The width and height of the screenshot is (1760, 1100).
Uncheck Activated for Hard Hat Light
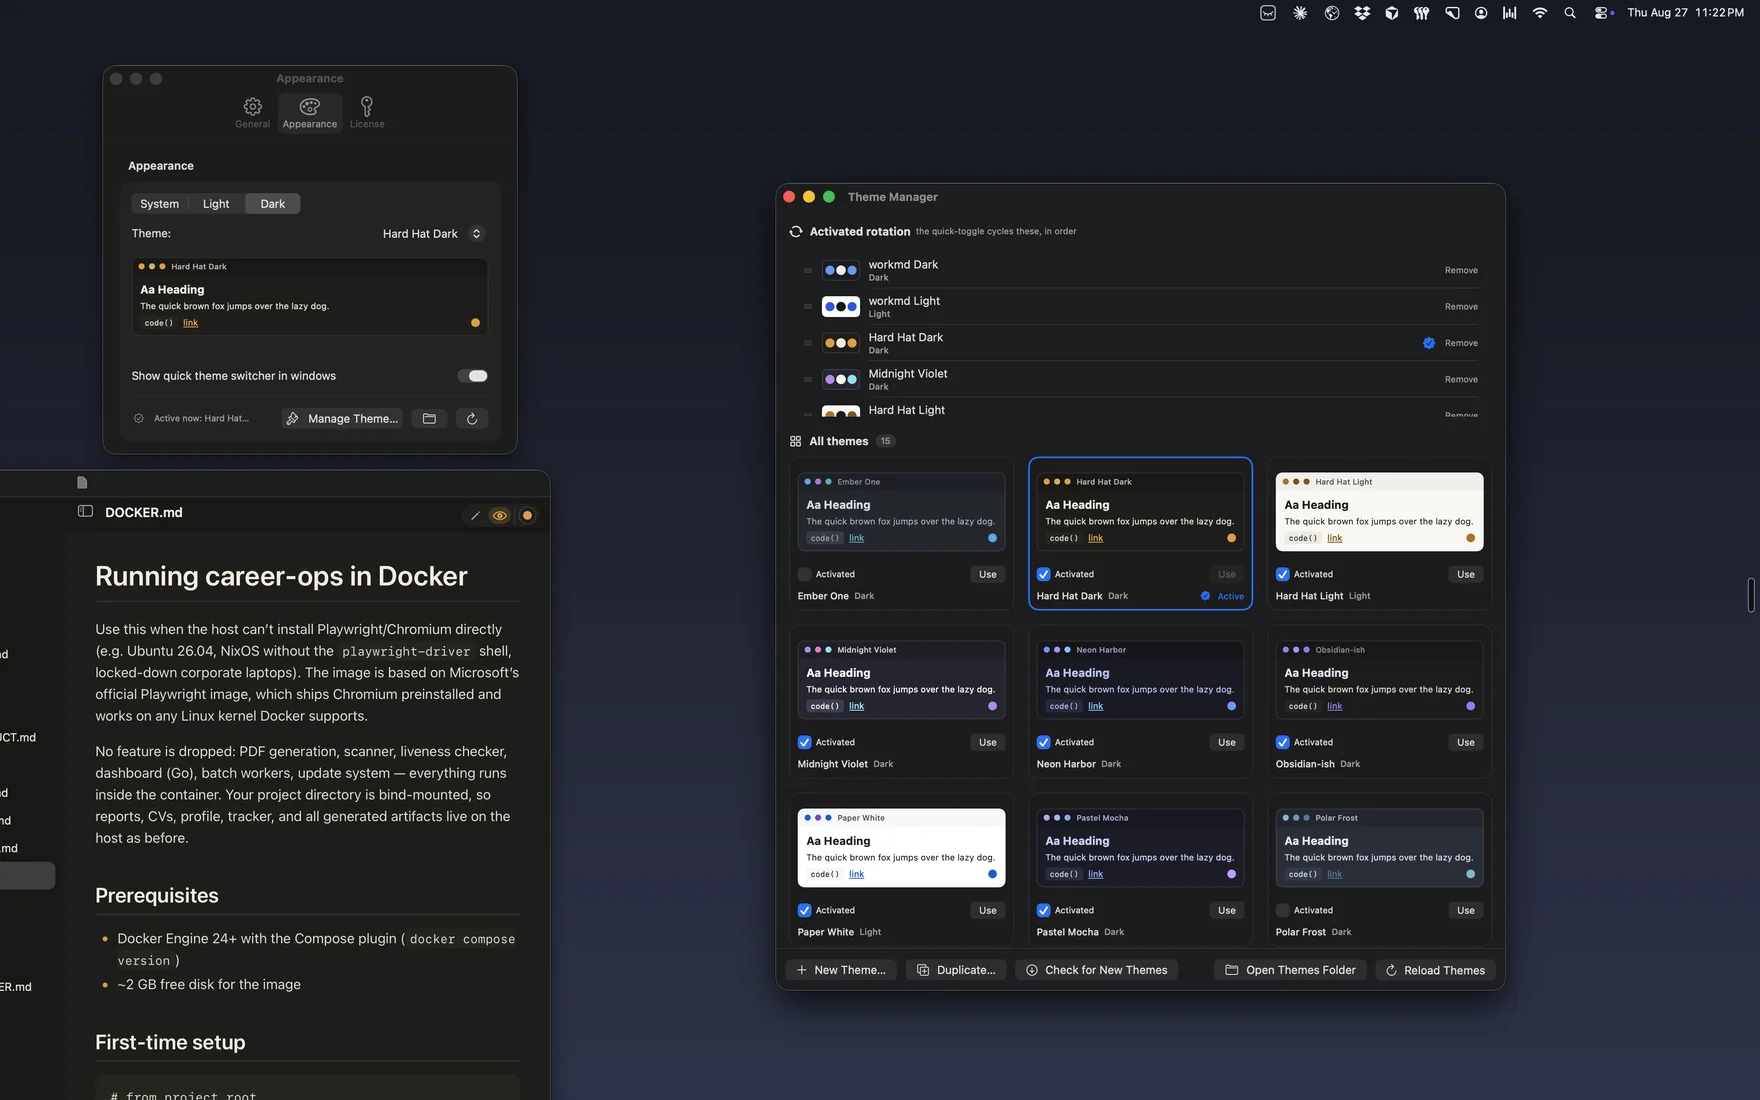pyautogui.click(x=1282, y=574)
